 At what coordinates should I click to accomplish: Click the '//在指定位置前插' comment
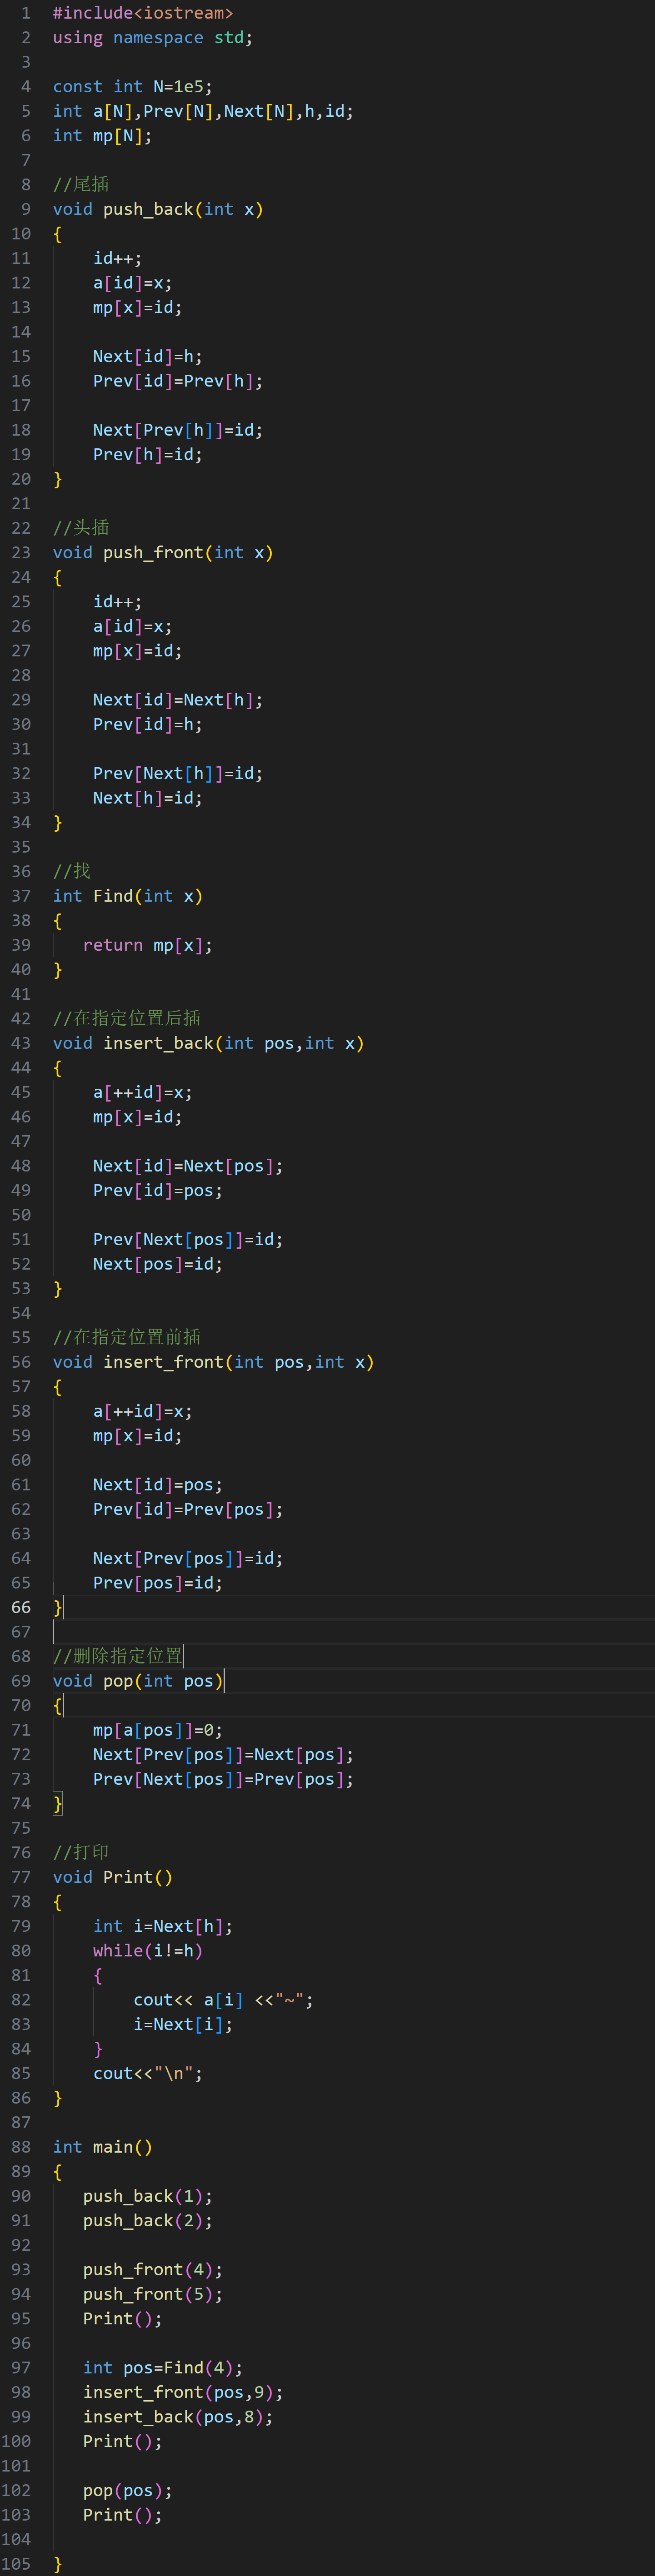point(127,1337)
